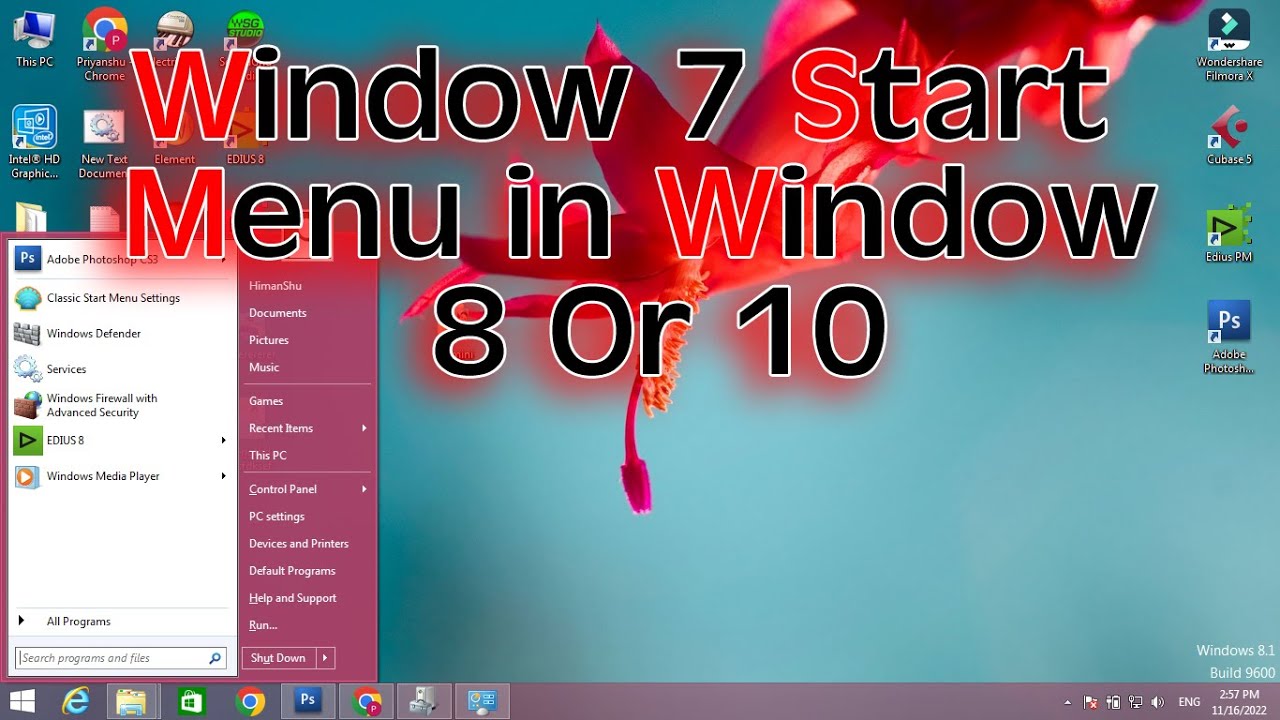Select the Cubase 5 desktop icon

pos(1229,137)
